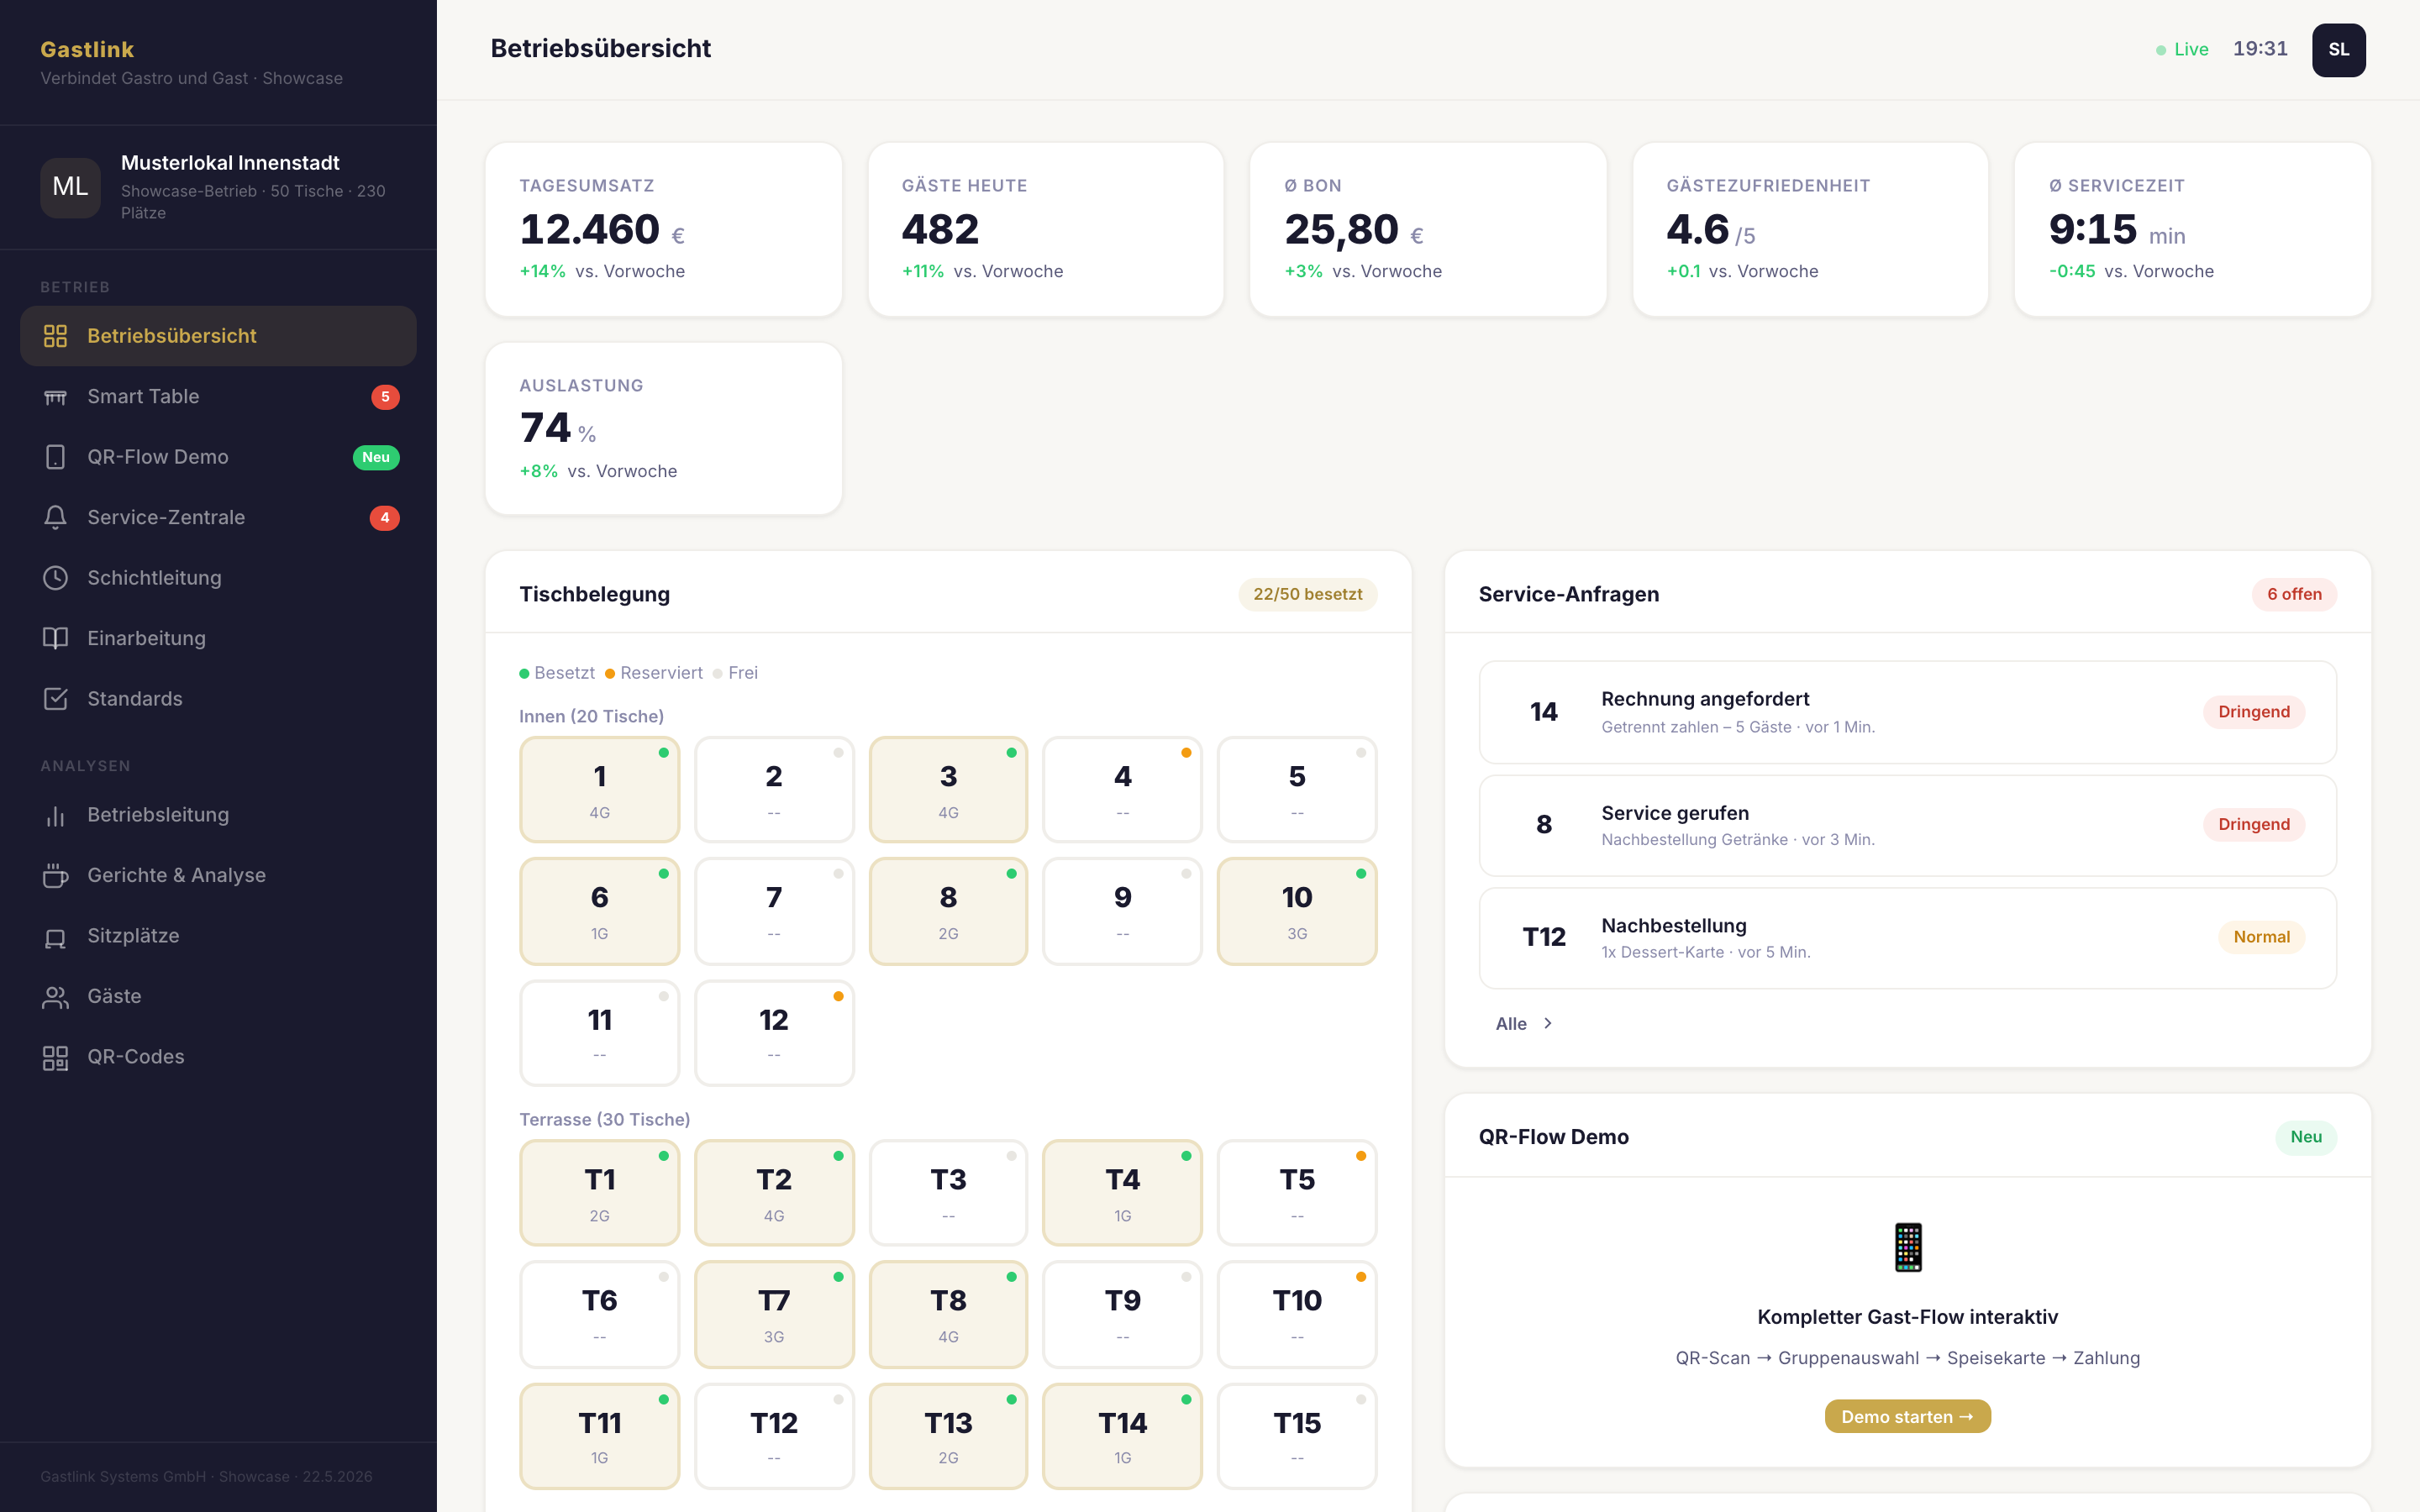The width and height of the screenshot is (2420, 1512).
Task: Click the ML restaurant avatar
Action: tap(70, 187)
